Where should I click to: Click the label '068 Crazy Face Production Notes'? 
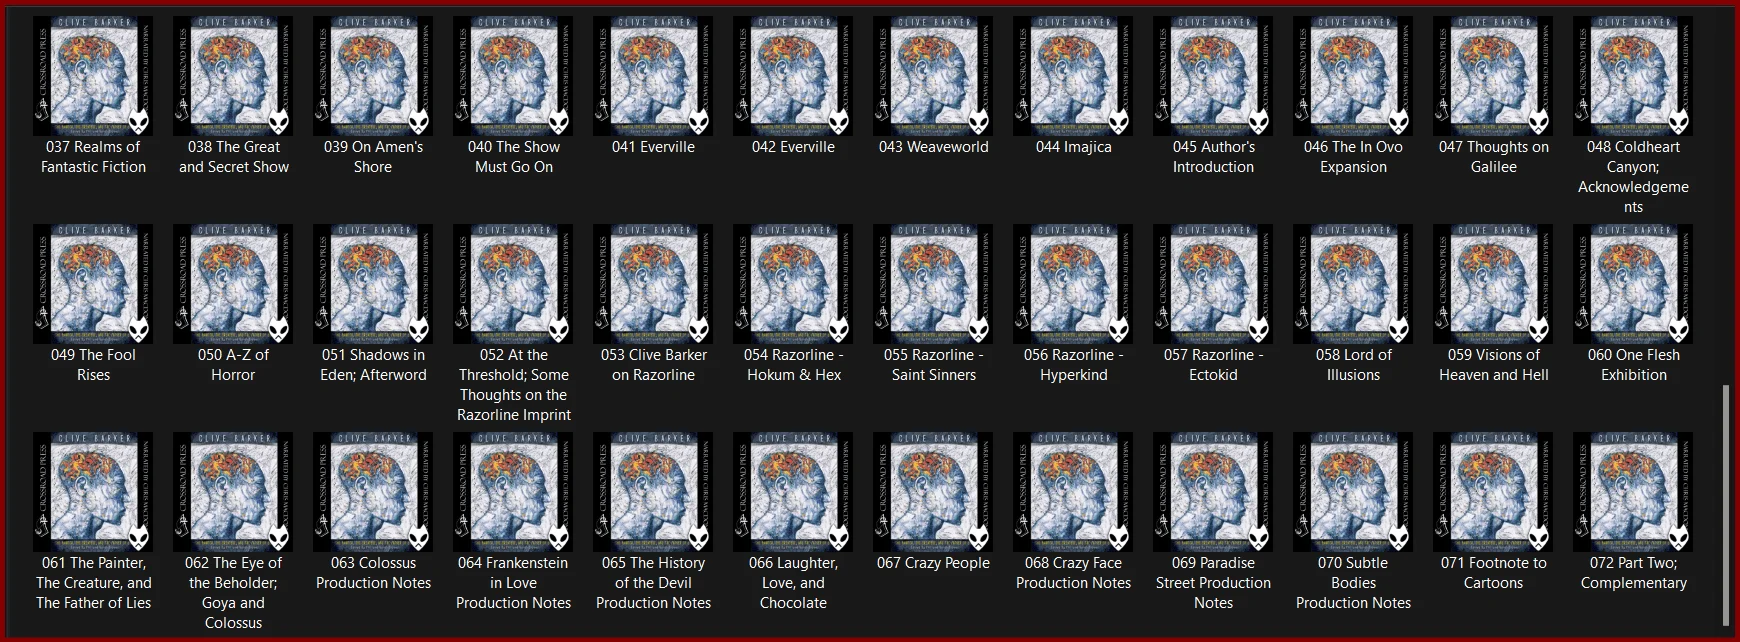(x=1073, y=573)
